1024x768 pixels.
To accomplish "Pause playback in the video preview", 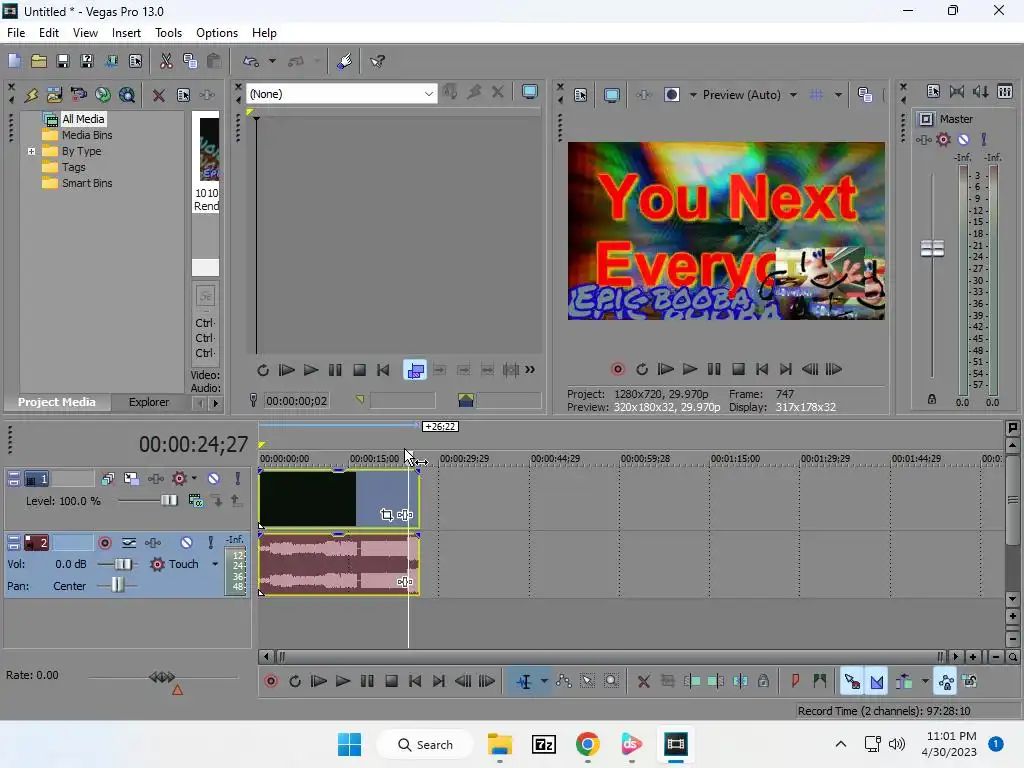I will [714, 369].
